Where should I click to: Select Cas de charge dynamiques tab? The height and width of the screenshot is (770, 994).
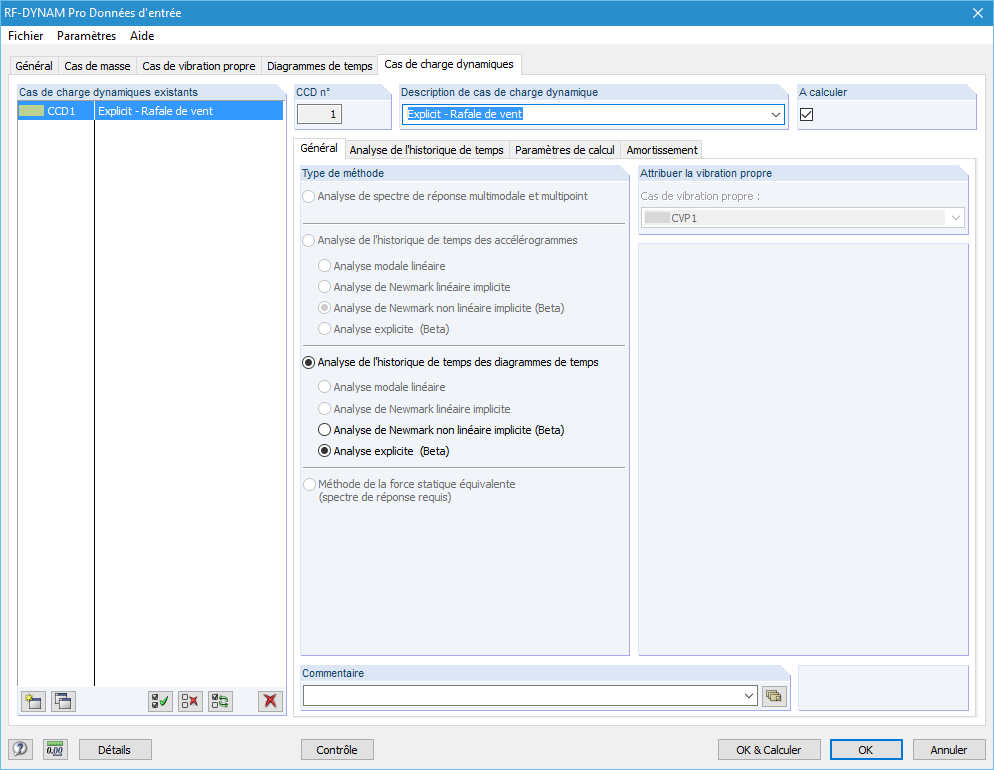point(449,64)
